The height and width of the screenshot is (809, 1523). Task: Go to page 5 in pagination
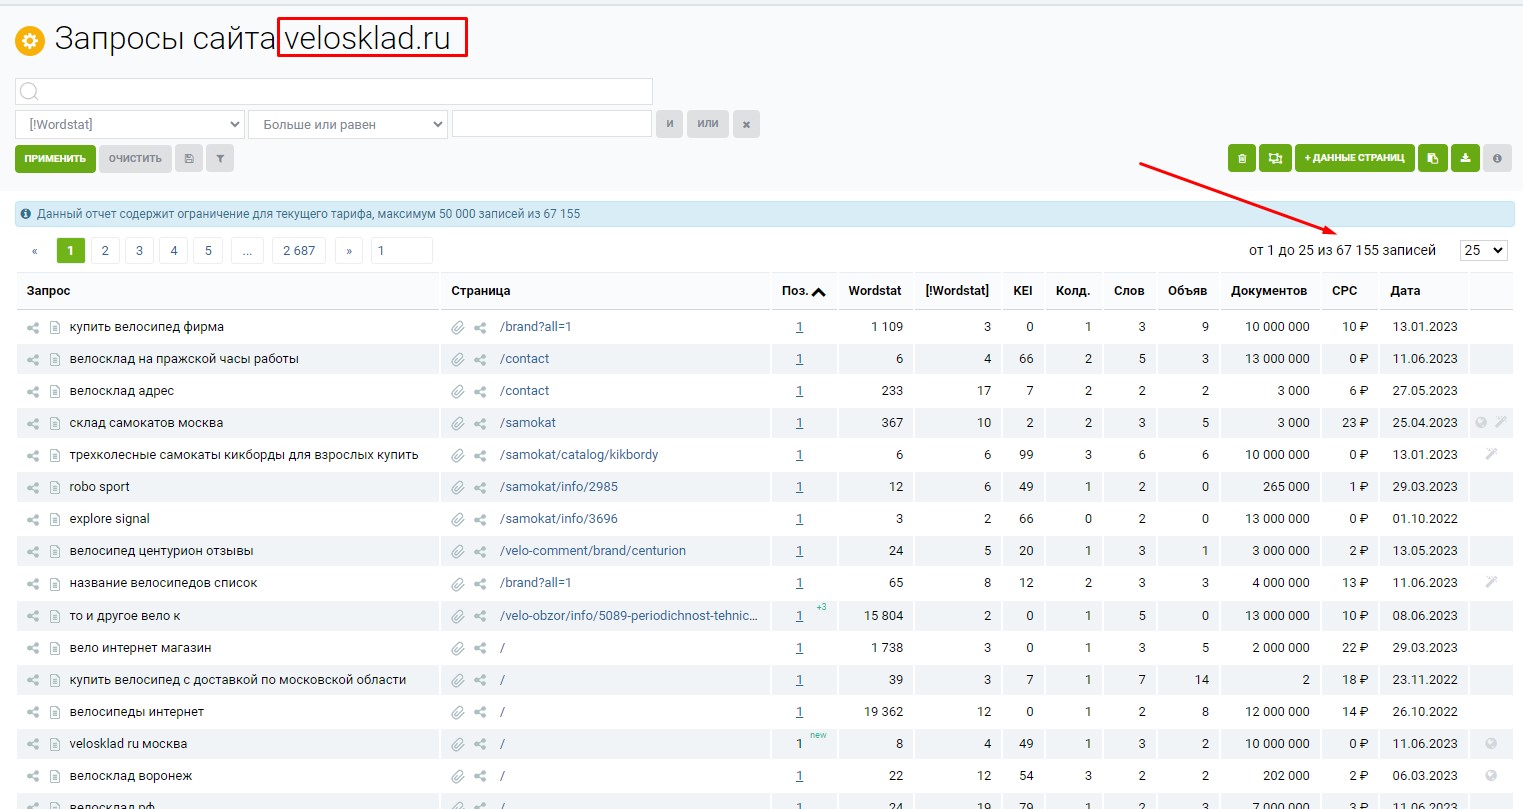coord(208,250)
